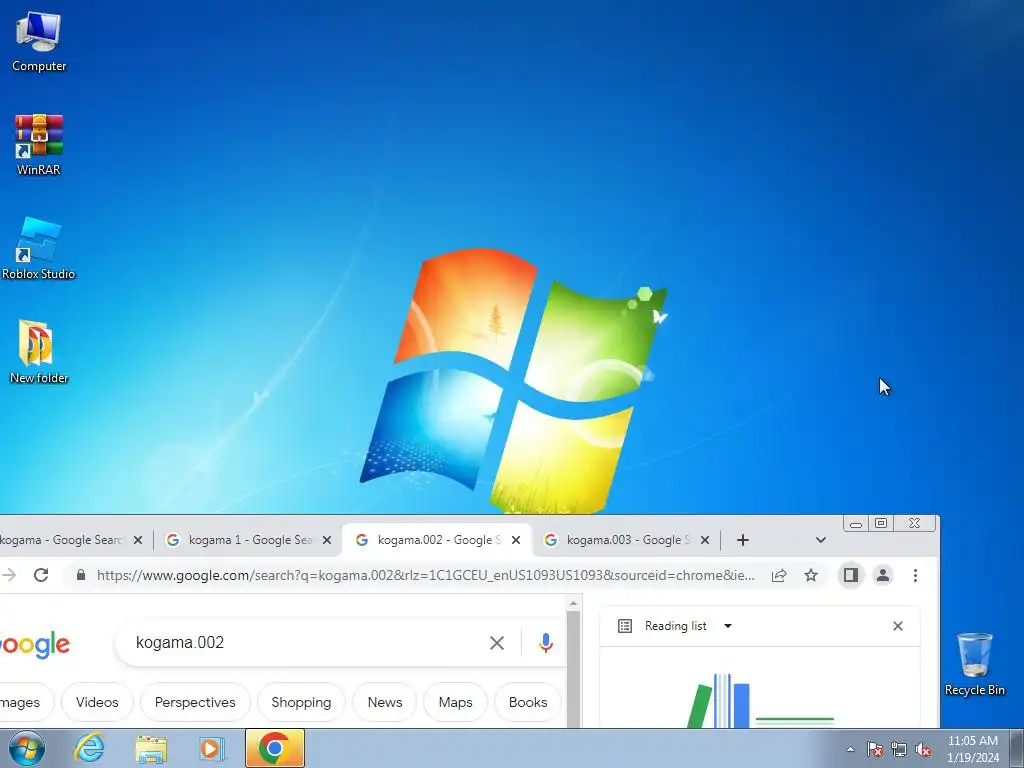Screen dimensions: 1024x768
Task: Filter results by Shopping
Action: [301, 702]
